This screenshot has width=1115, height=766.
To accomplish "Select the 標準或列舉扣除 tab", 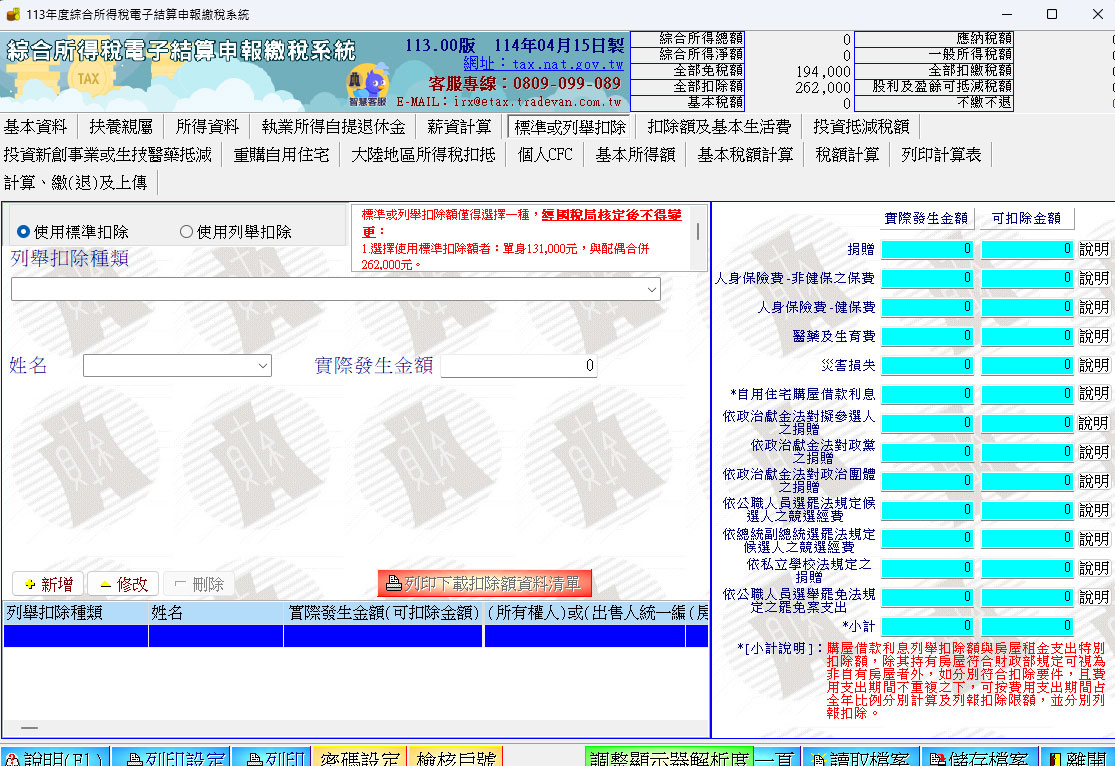I will pyautogui.click(x=570, y=127).
